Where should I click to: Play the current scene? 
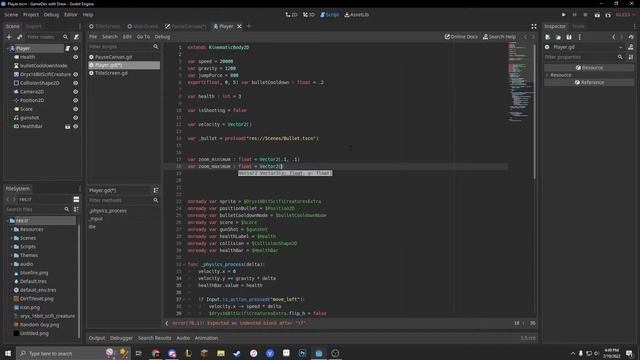click(597, 15)
